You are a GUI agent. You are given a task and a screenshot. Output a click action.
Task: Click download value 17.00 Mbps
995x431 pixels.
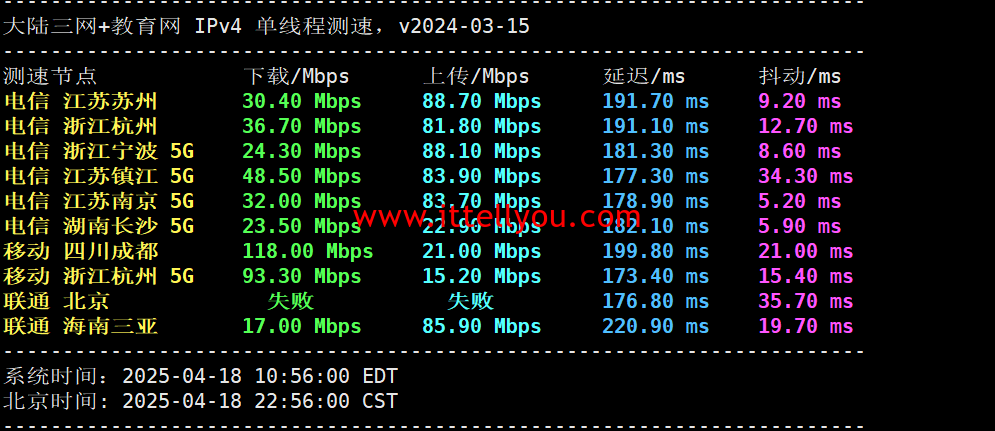click(302, 326)
